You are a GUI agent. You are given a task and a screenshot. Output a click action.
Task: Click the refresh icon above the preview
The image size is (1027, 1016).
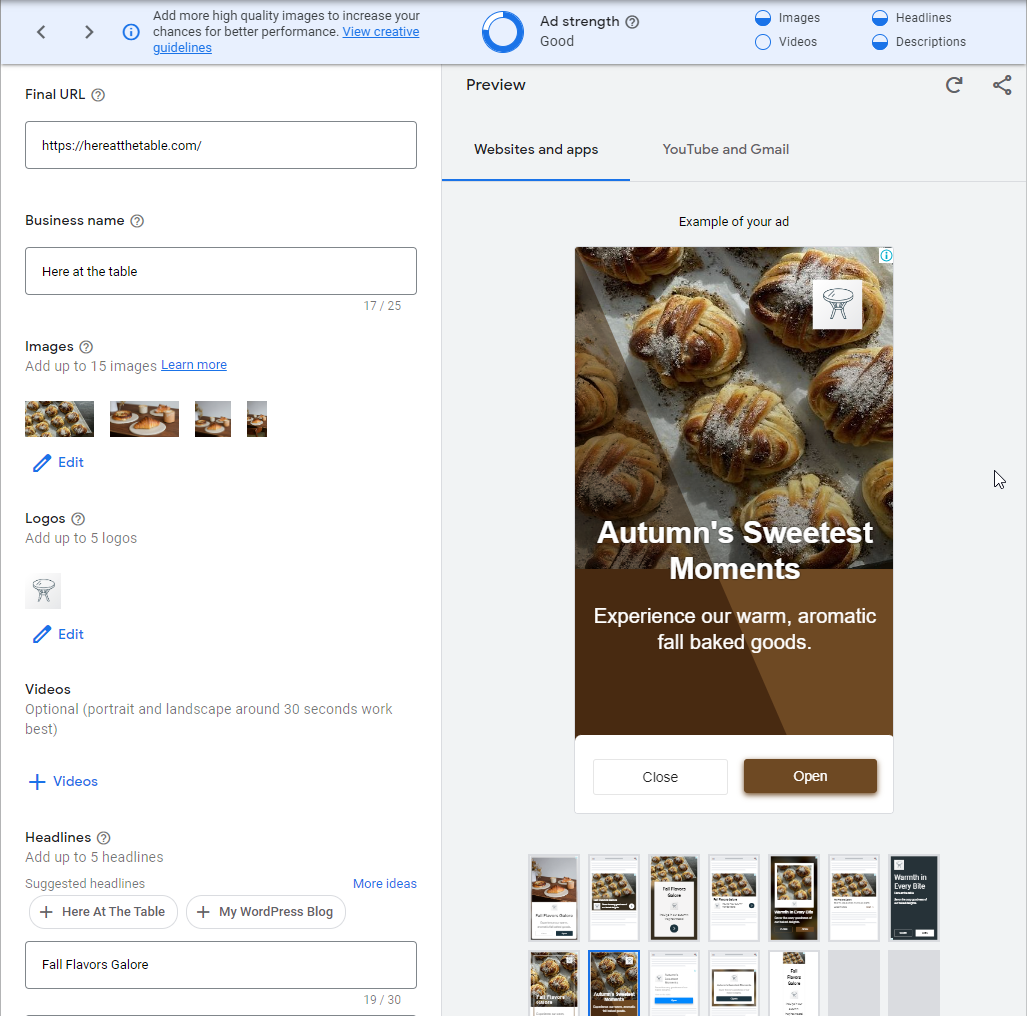pyautogui.click(x=953, y=86)
